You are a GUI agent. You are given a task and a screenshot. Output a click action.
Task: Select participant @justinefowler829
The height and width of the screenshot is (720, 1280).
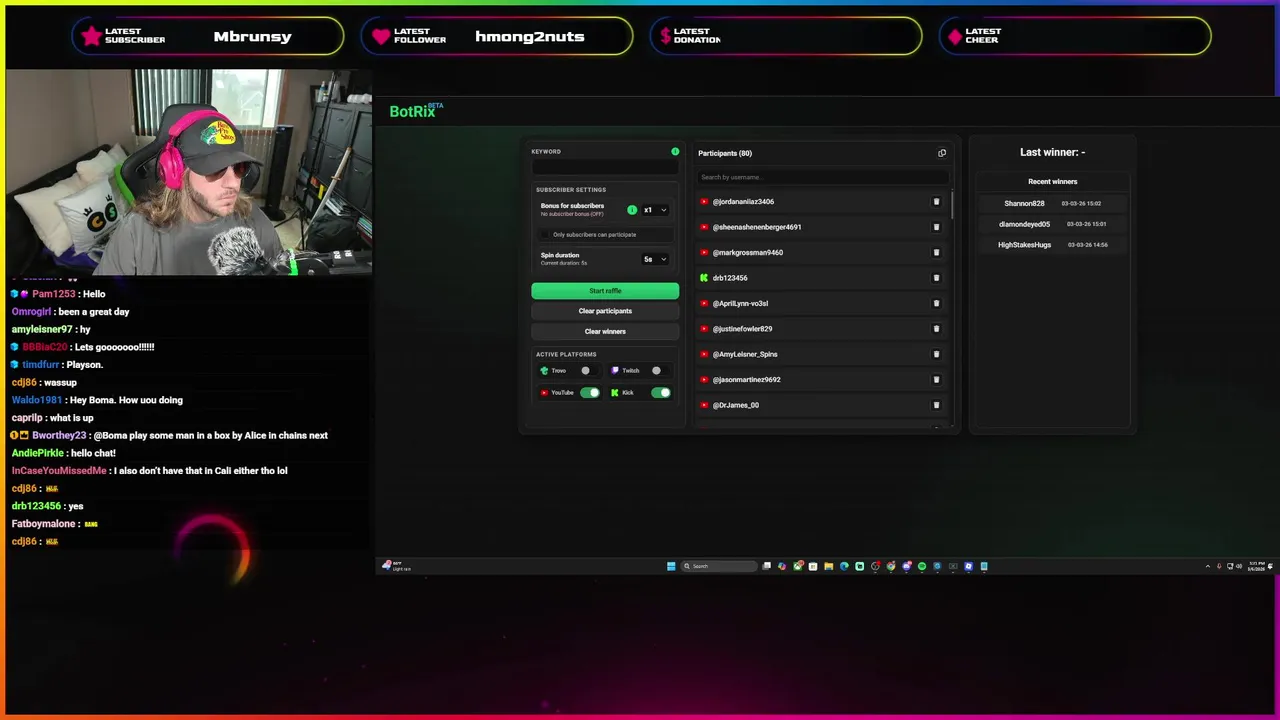click(x=742, y=329)
